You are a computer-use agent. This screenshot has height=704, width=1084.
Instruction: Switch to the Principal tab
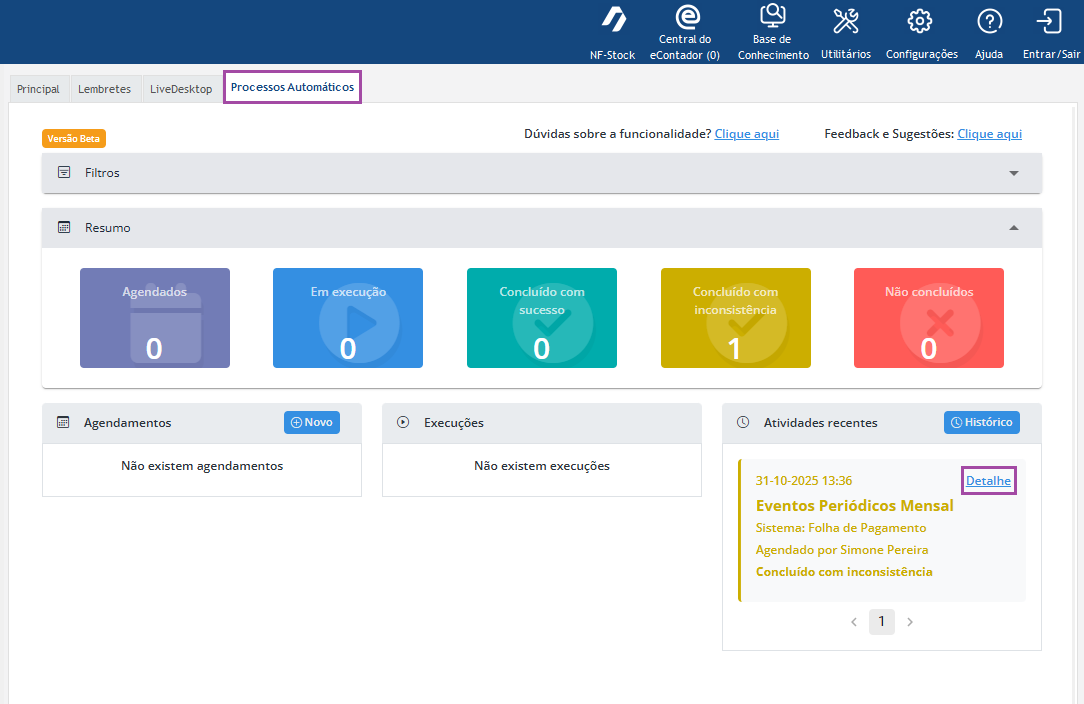(38, 89)
